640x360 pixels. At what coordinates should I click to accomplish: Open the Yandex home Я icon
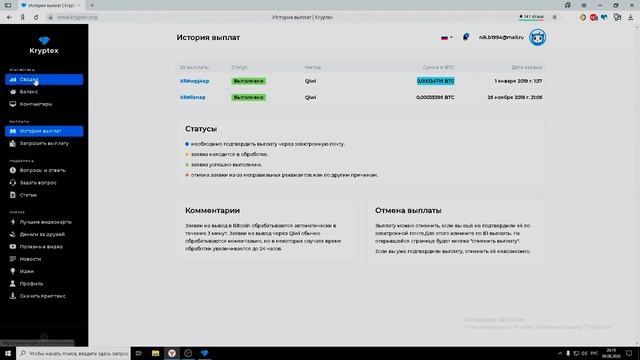(x=23, y=17)
